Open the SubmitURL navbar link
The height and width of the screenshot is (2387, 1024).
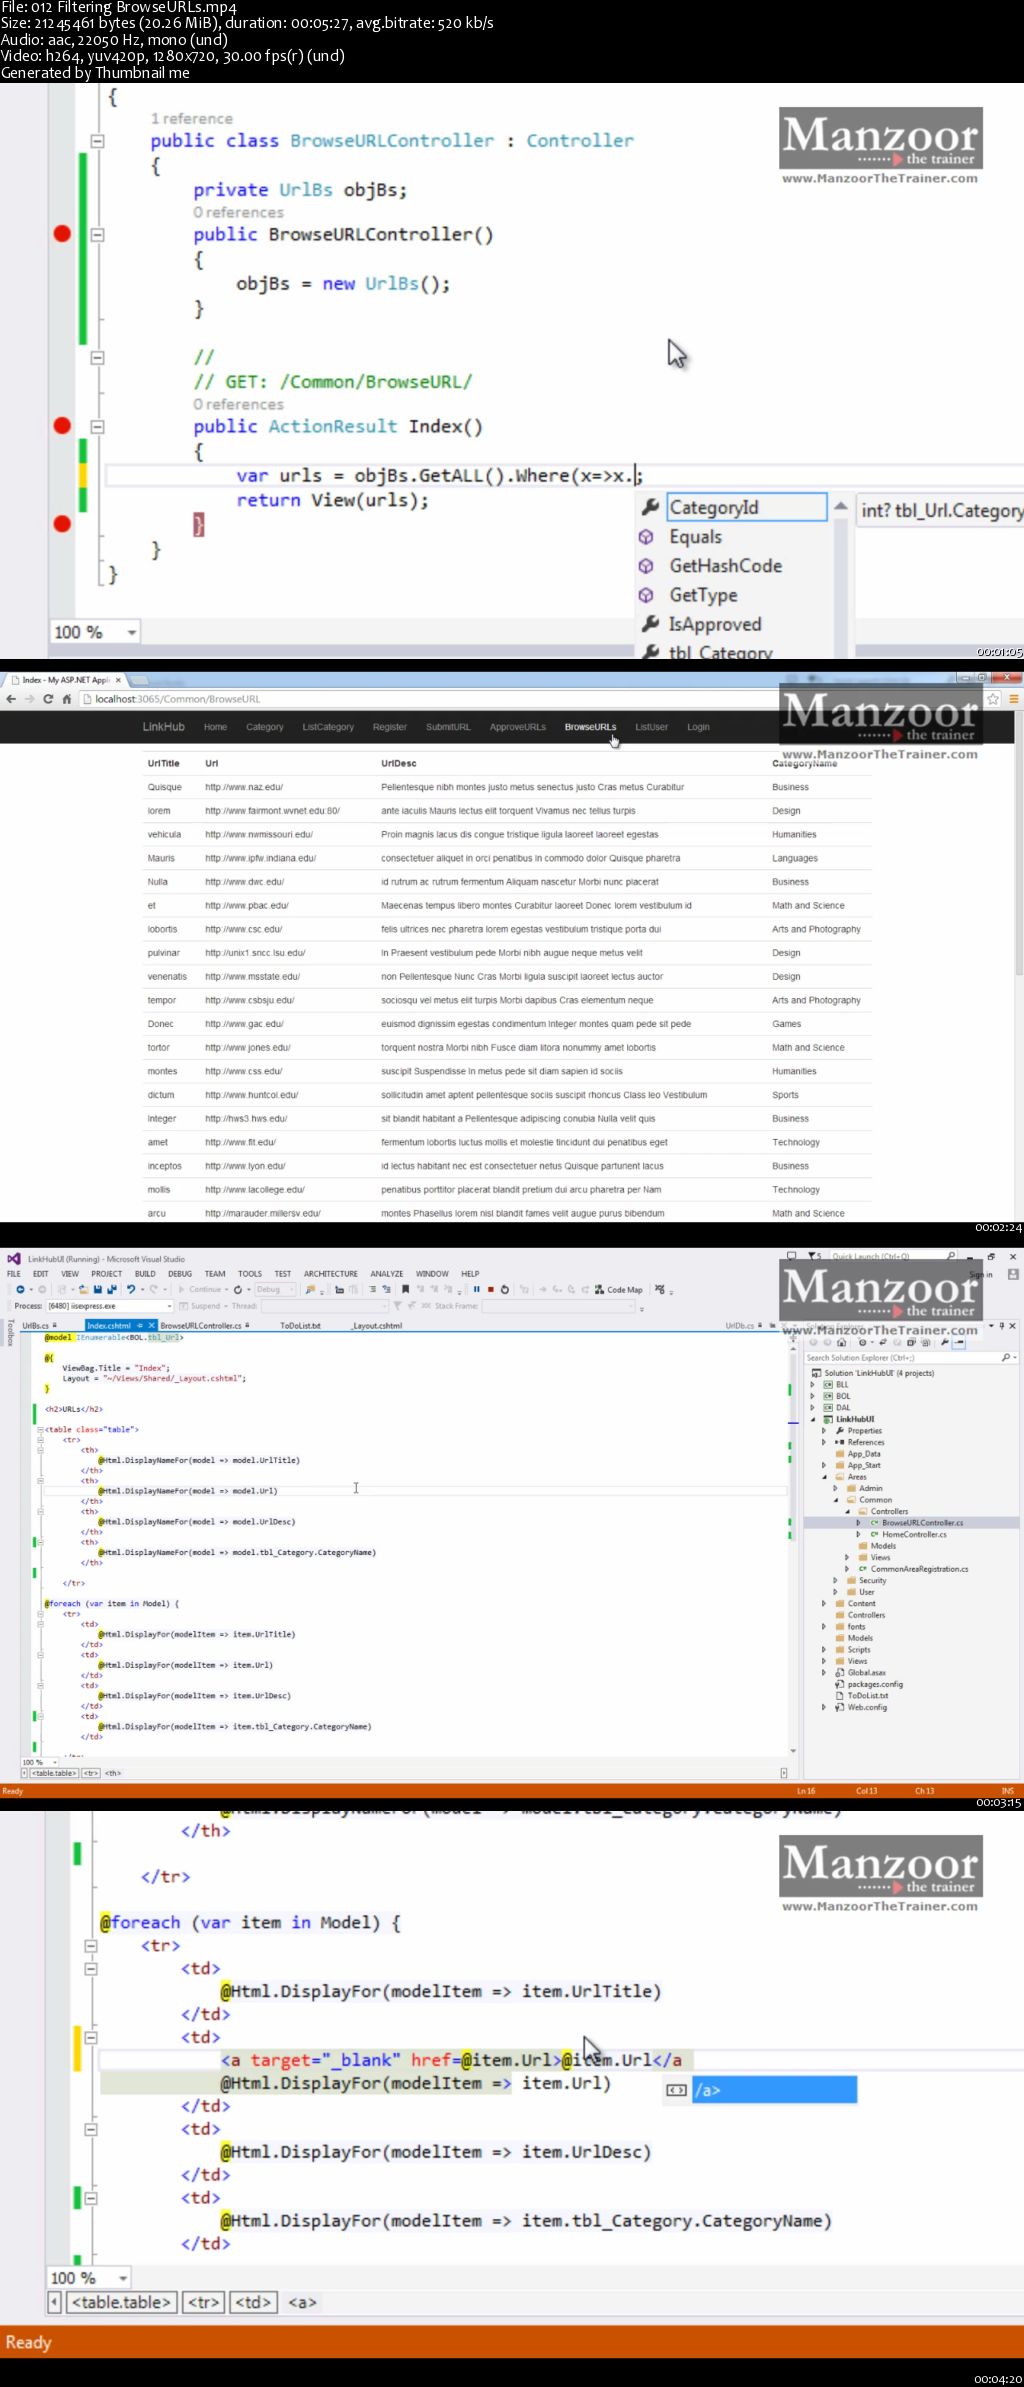tap(448, 727)
